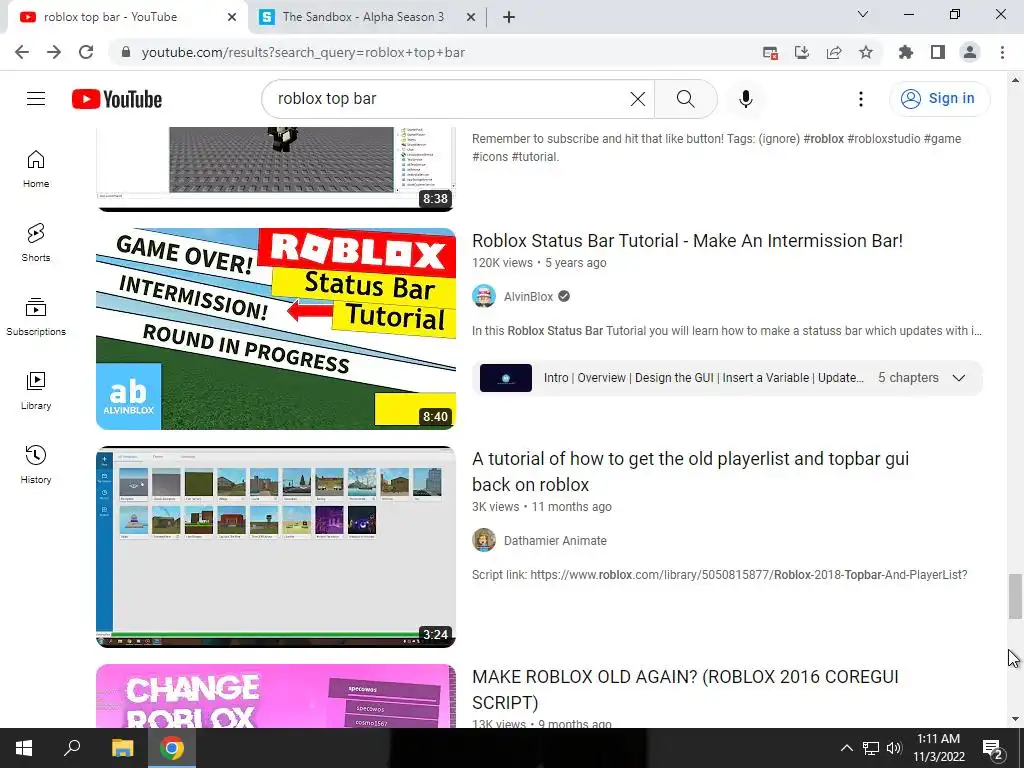Open the Windows Start menu
Image resolution: width=1024 pixels, height=768 pixels.
(x=24, y=748)
